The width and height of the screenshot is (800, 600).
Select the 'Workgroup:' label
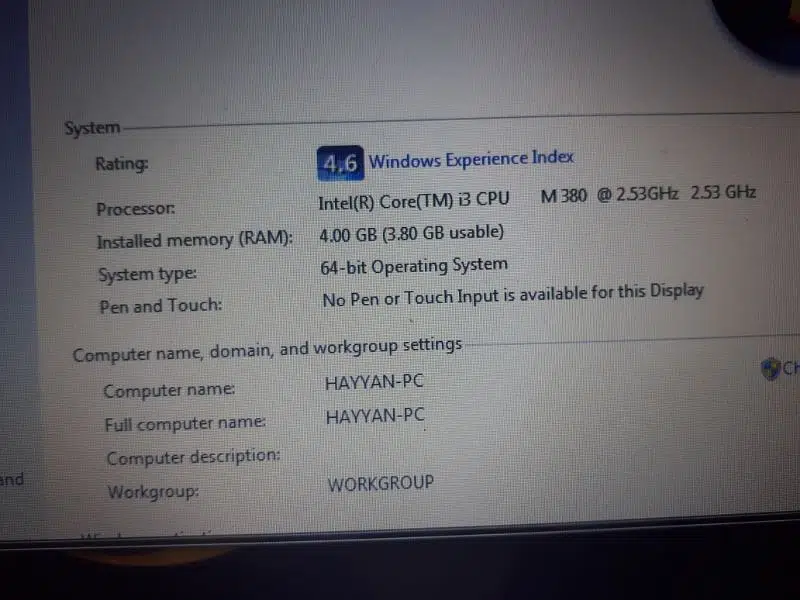153,492
